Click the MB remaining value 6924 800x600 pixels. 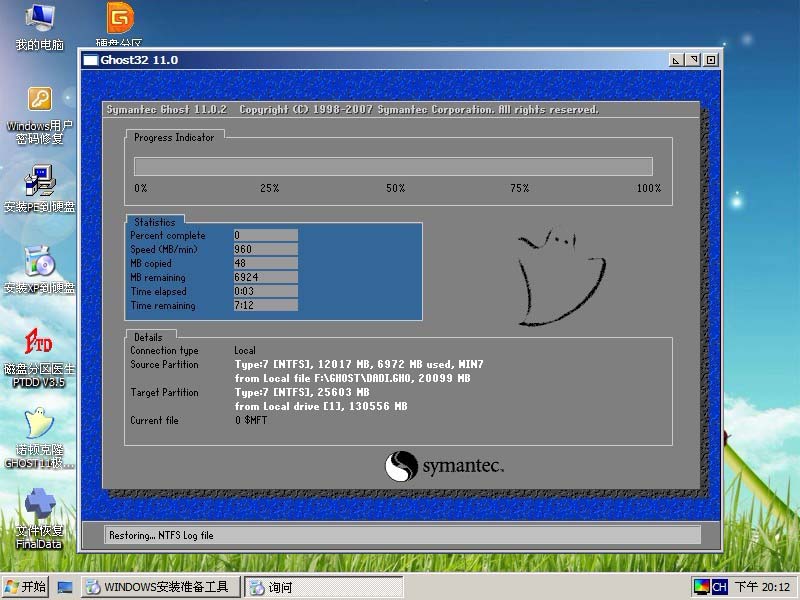266,277
